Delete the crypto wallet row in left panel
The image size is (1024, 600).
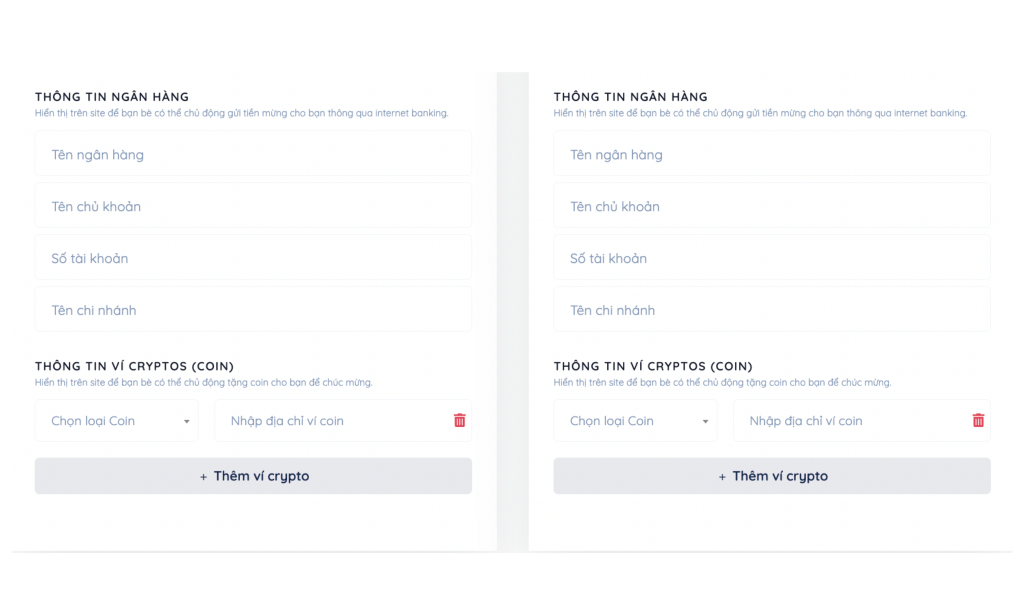tap(460, 421)
